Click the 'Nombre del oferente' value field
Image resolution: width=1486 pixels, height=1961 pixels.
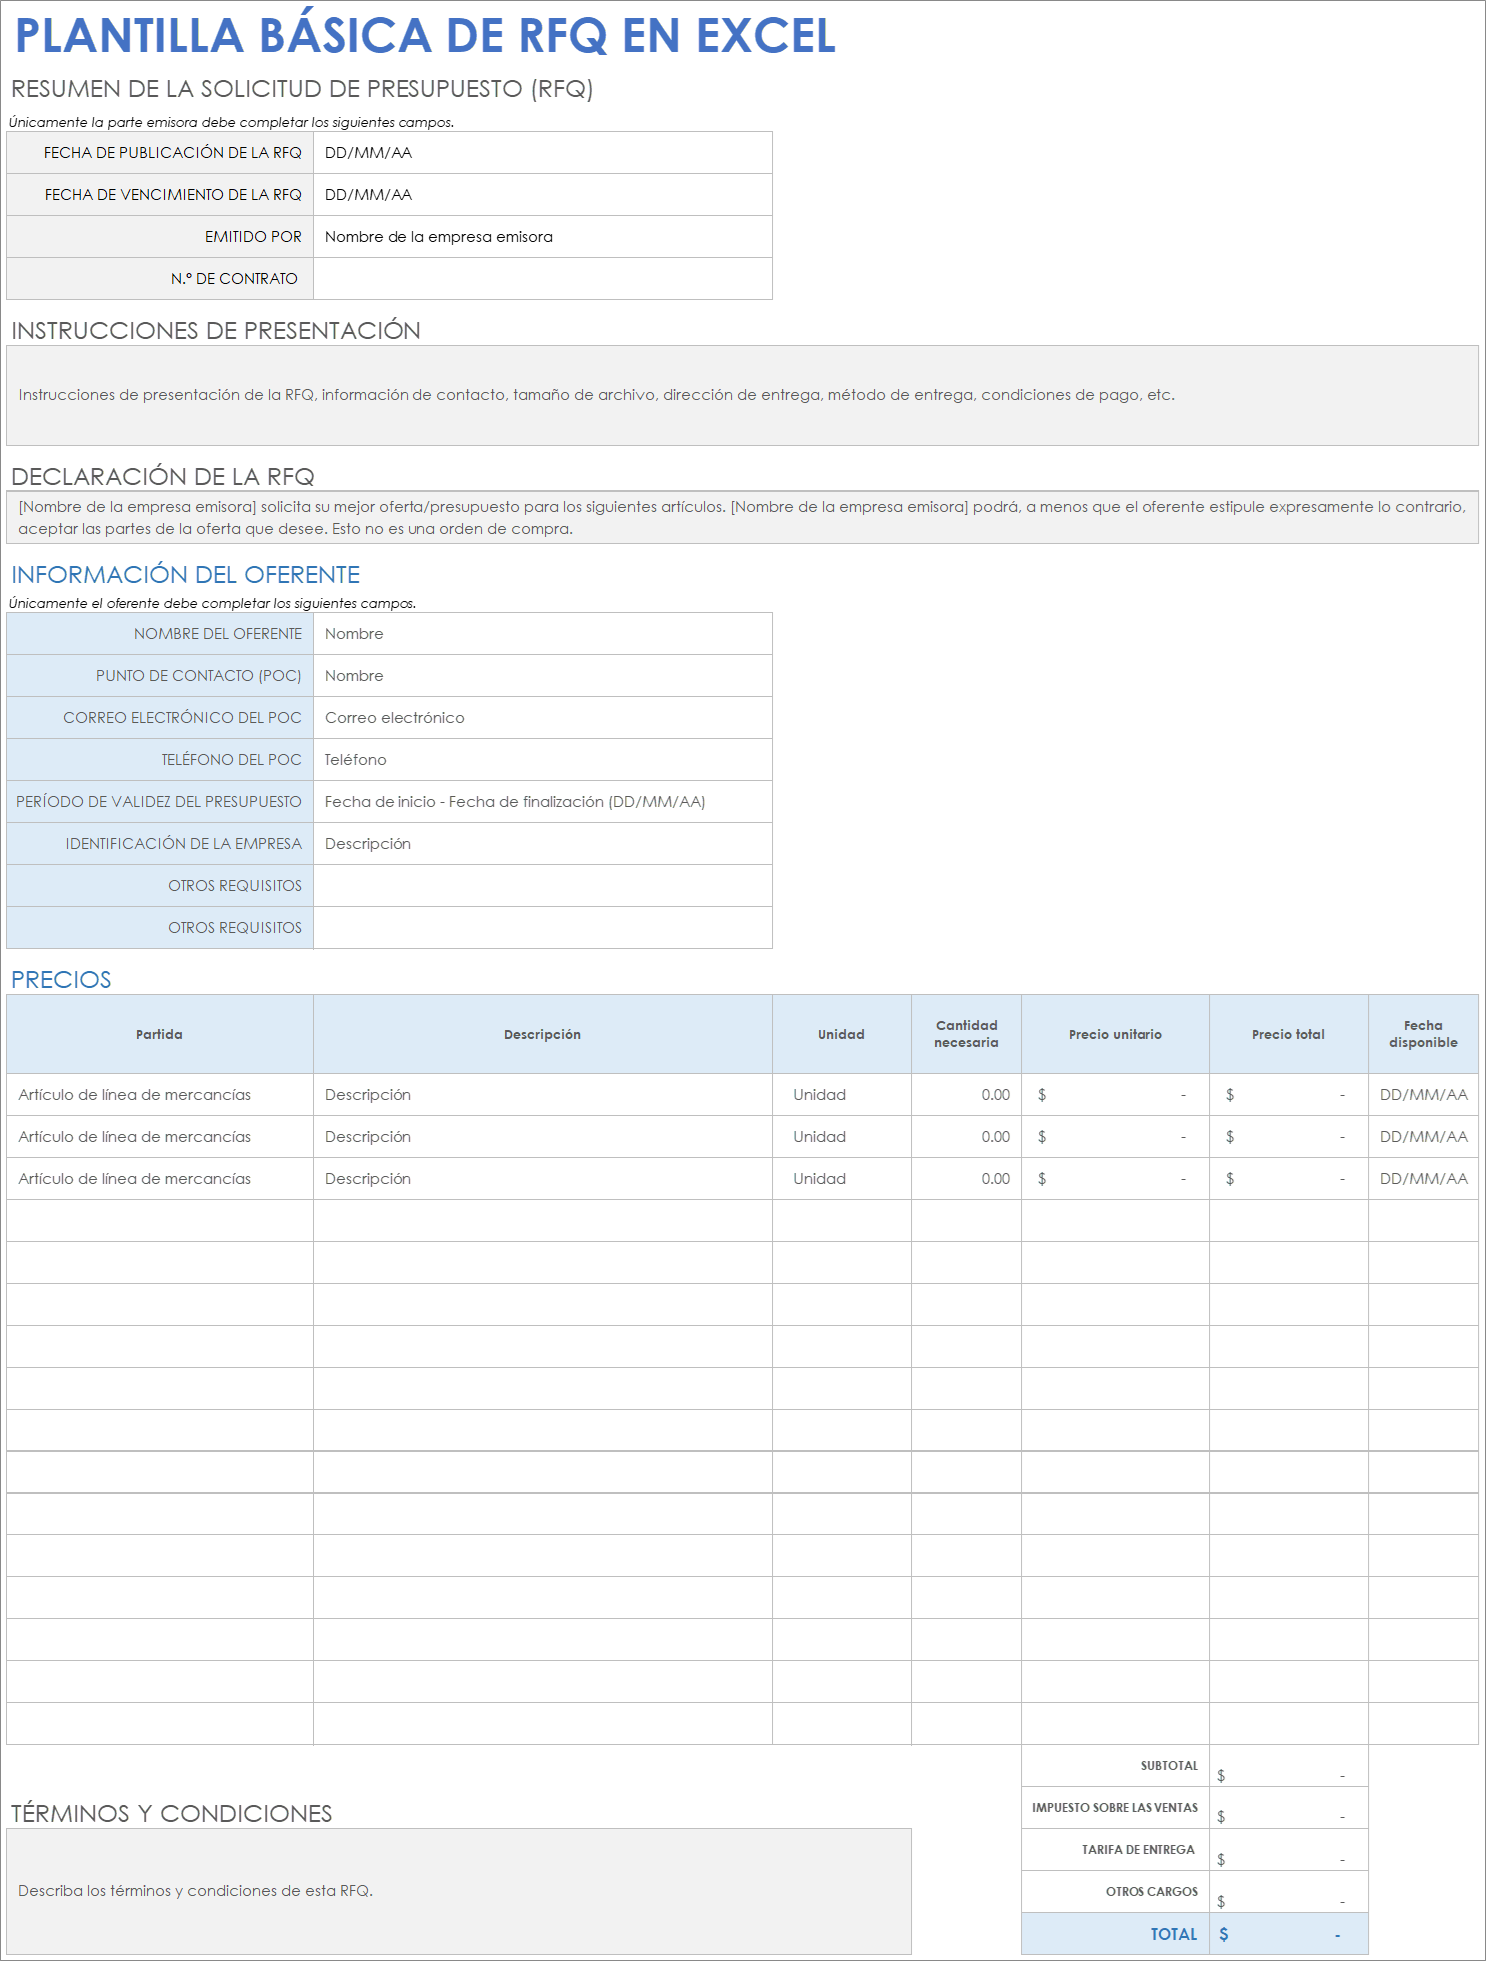pyautogui.click(x=542, y=634)
